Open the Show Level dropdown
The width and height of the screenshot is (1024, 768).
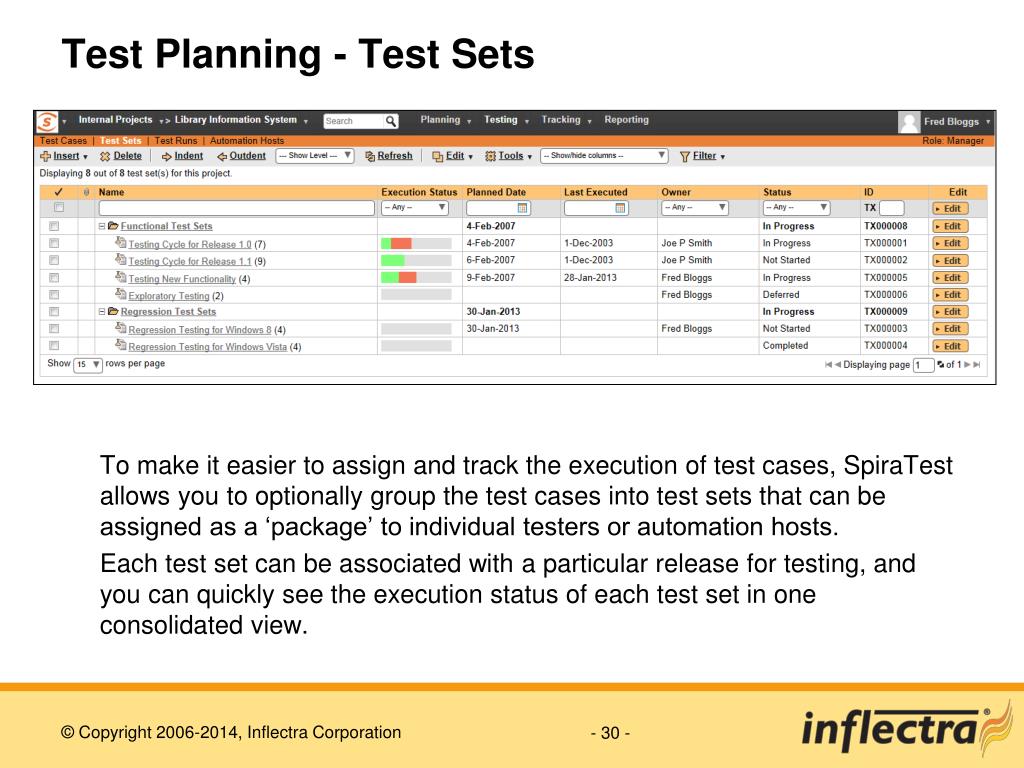(315, 155)
